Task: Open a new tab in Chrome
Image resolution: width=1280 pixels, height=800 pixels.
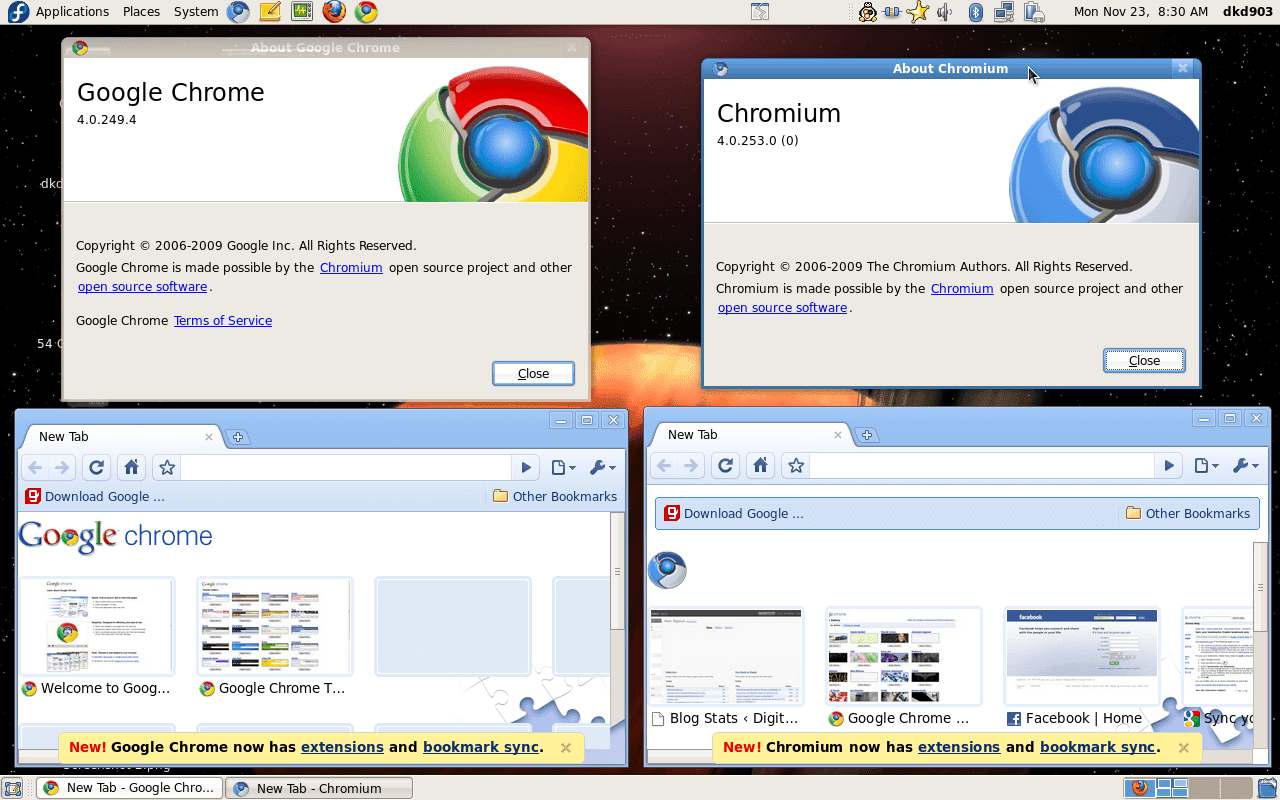Action: pos(238,437)
